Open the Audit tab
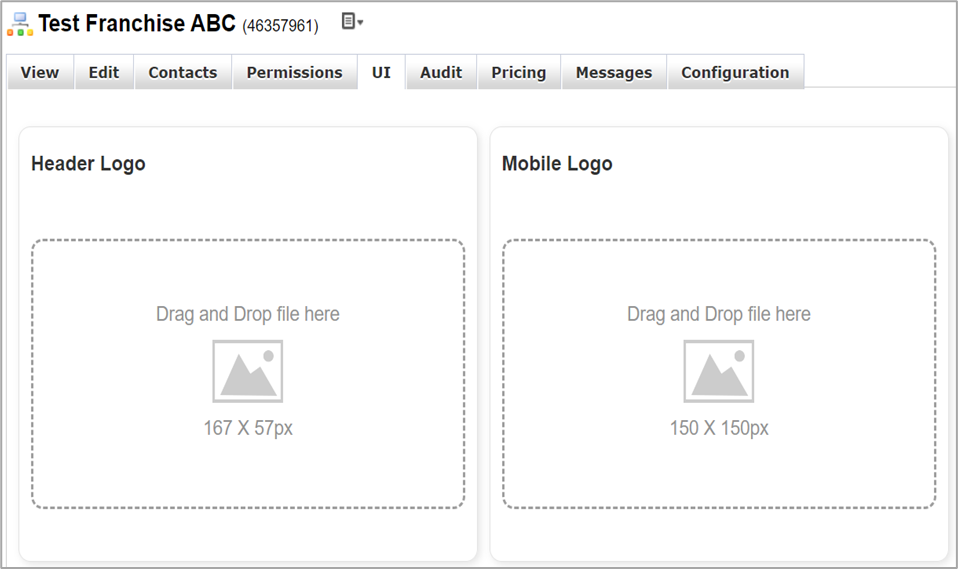The image size is (958, 569). 441,72
